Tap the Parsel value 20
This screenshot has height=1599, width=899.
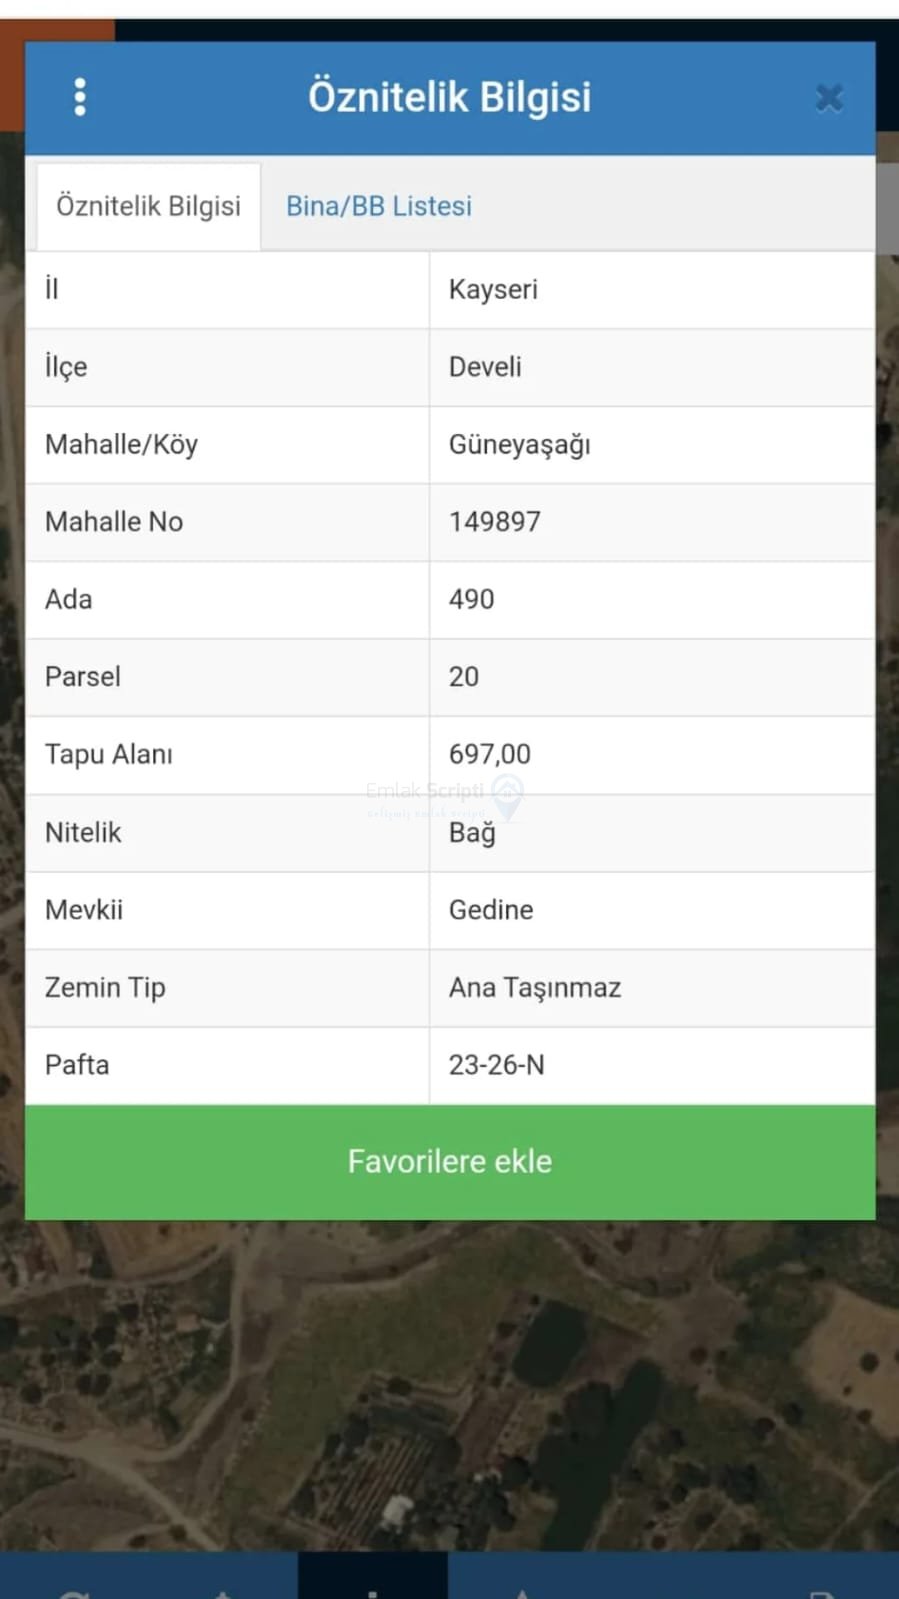click(x=464, y=677)
